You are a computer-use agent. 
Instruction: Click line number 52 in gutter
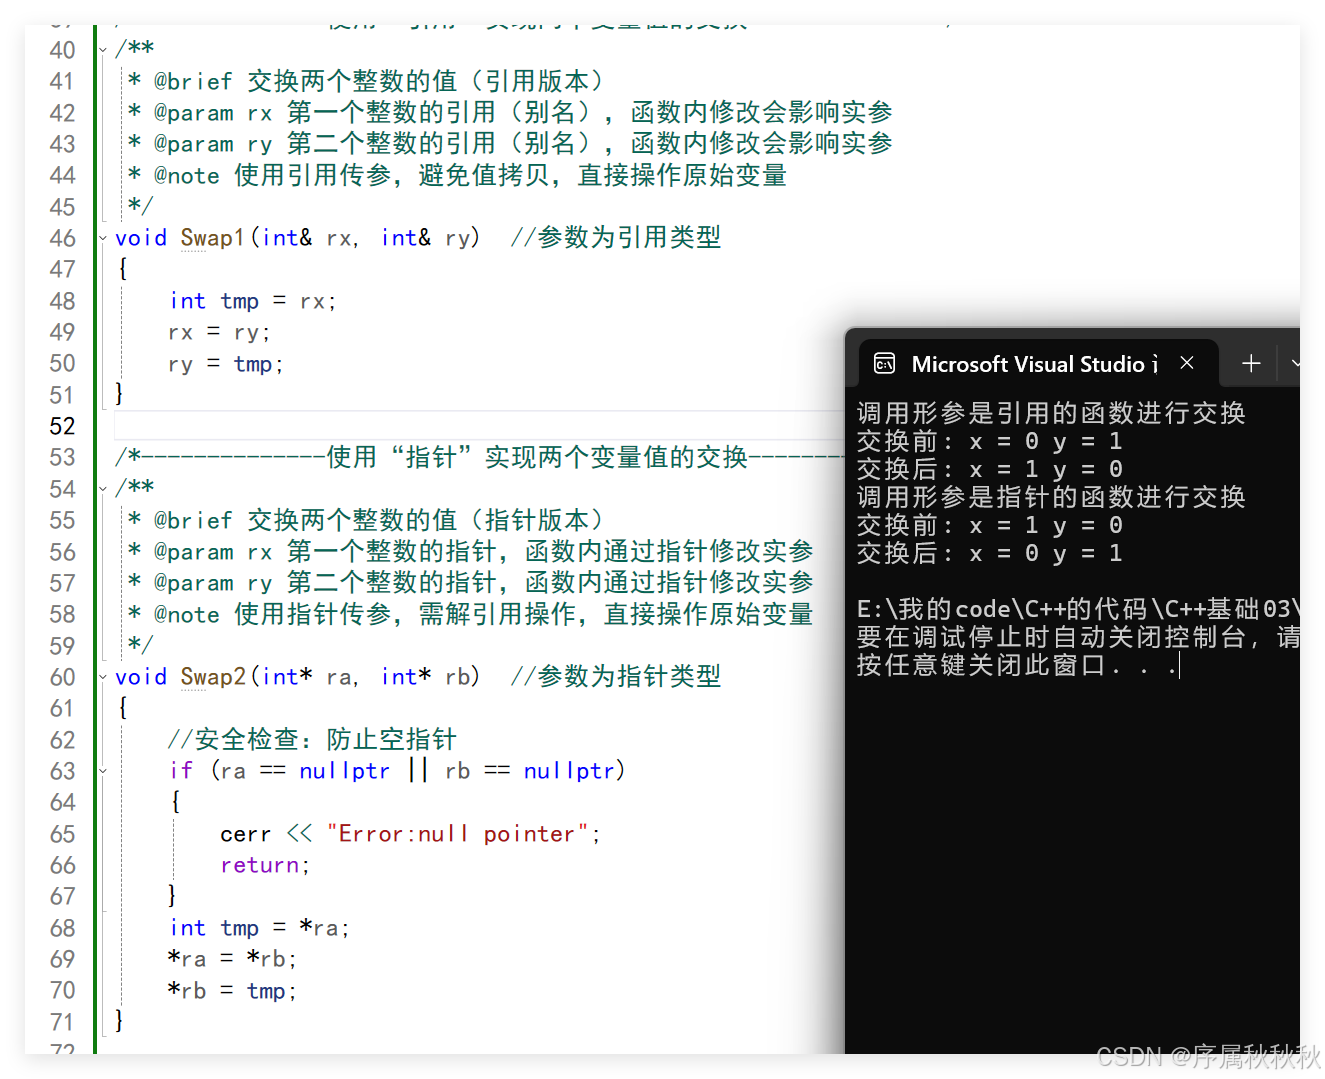click(62, 427)
